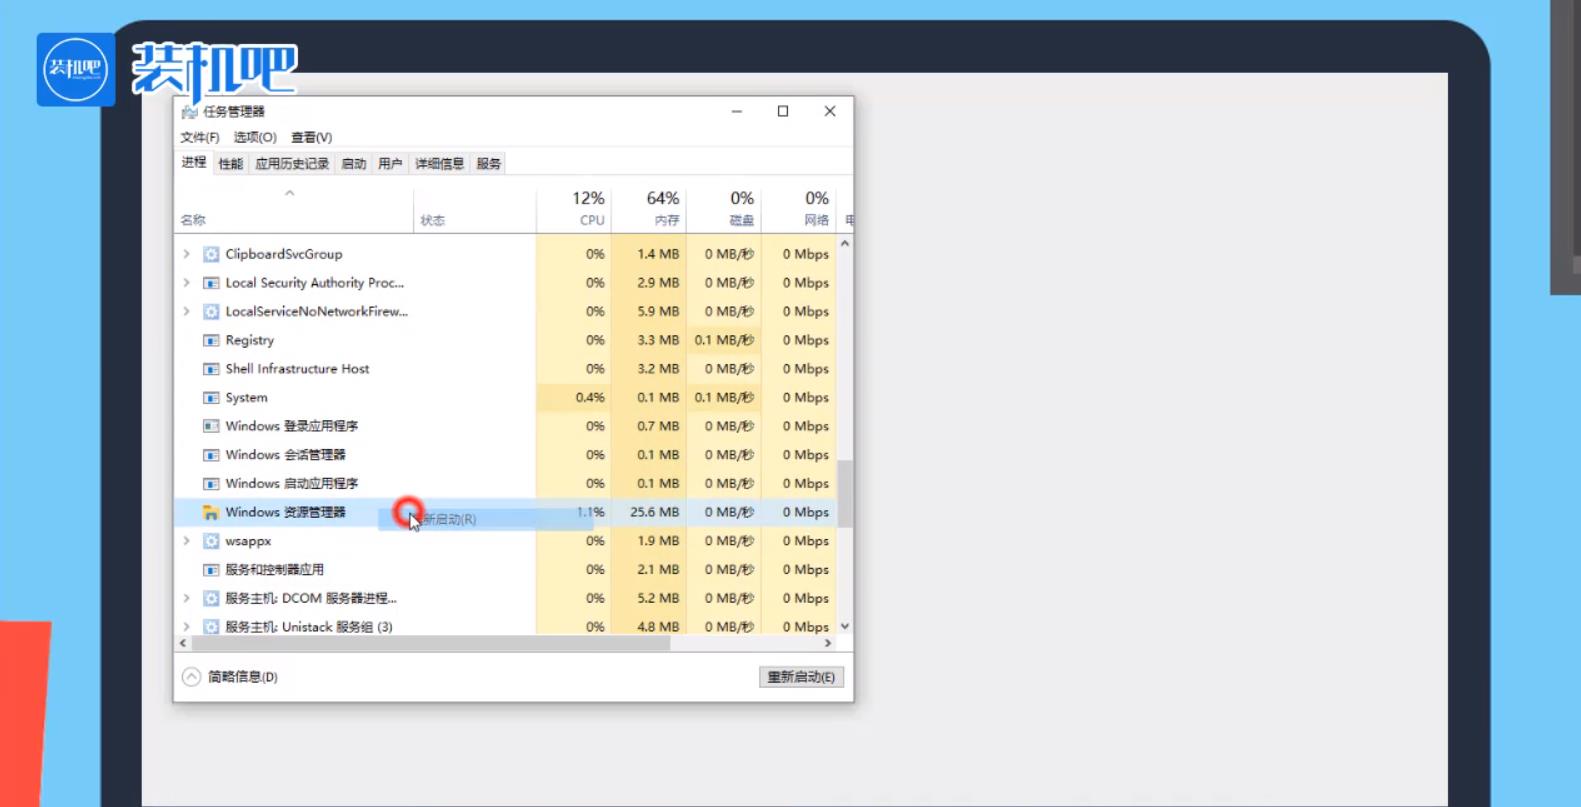
Task: Select the wsappx process name
Action: 248,541
